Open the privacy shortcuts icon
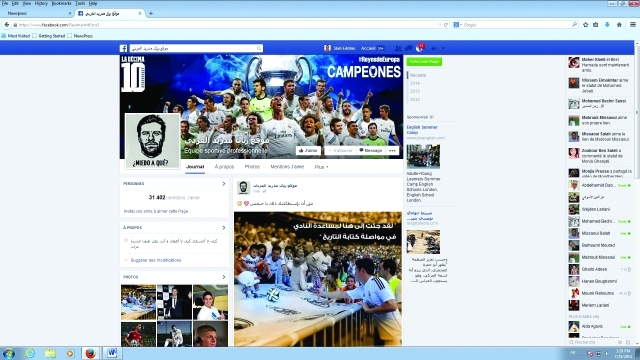 click(x=434, y=48)
